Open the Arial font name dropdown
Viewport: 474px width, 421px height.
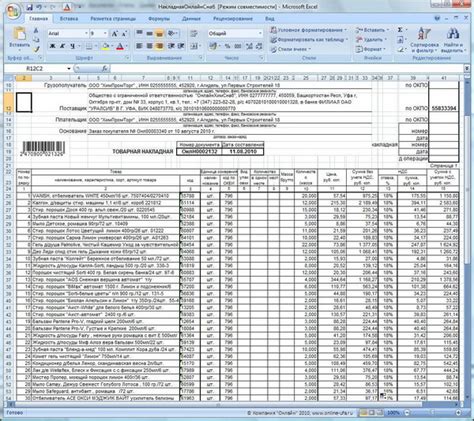86,33
